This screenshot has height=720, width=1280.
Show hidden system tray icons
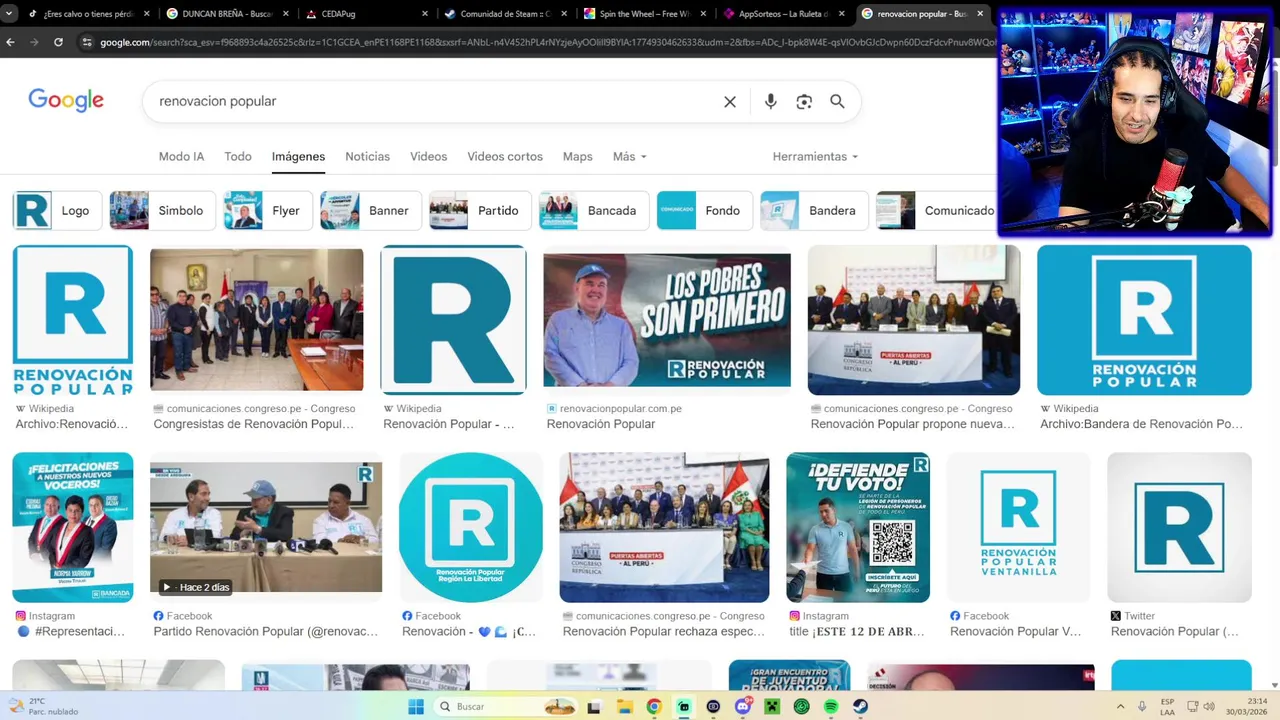tap(1119, 707)
